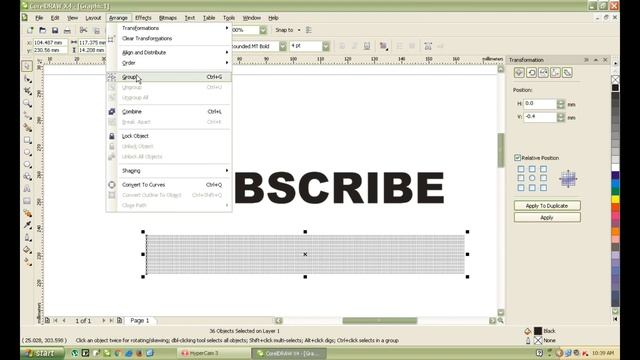The image size is (640, 360).
Task: Select the Interactive Blend tool in the toolbox
Action: pos(27,213)
